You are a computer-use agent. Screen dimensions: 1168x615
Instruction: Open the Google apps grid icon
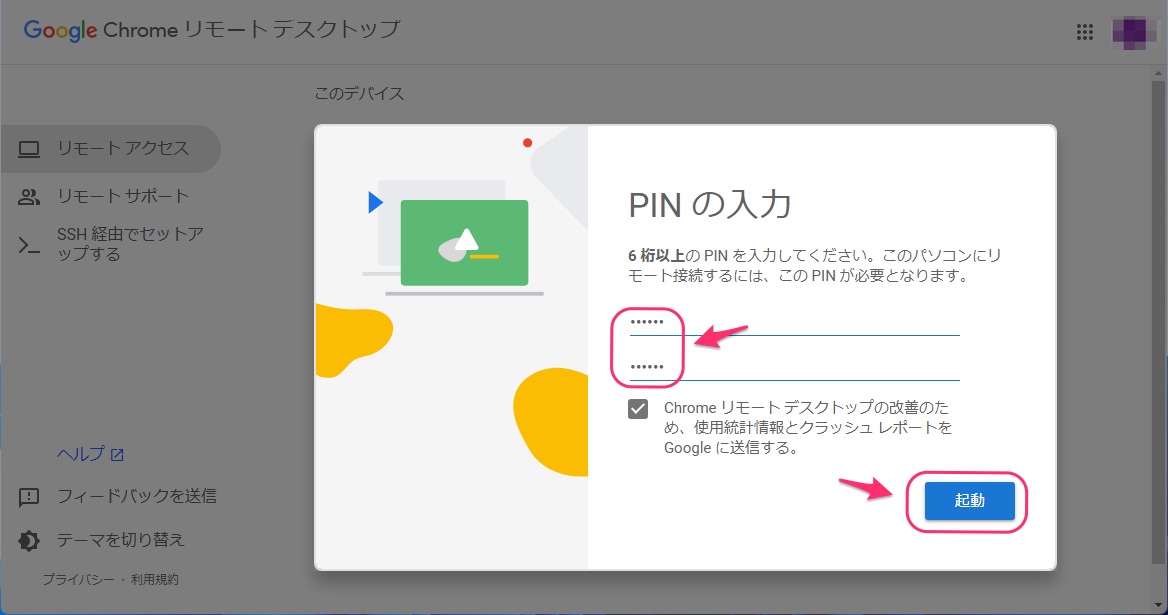tap(1085, 32)
